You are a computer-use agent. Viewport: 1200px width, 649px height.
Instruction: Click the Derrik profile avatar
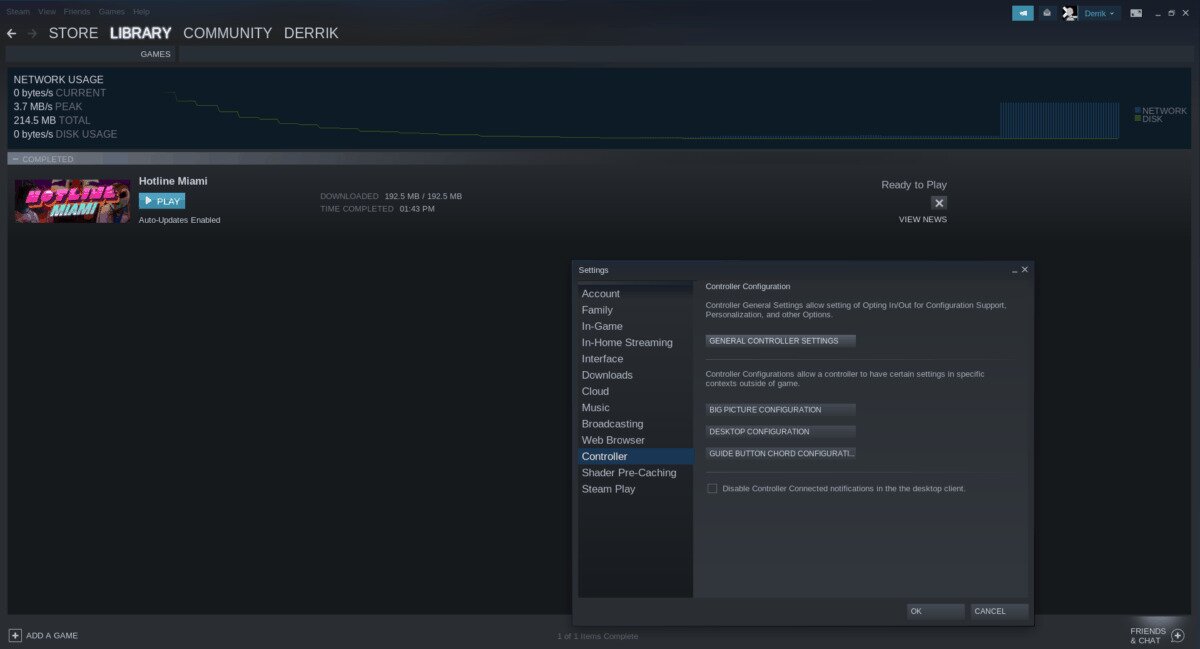click(1070, 13)
